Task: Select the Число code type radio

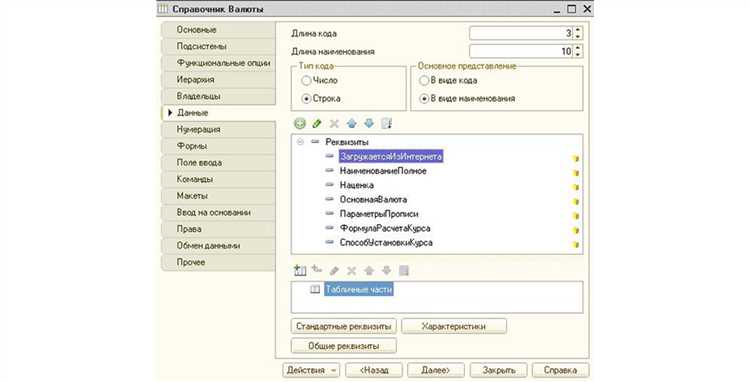Action: tap(306, 81)
